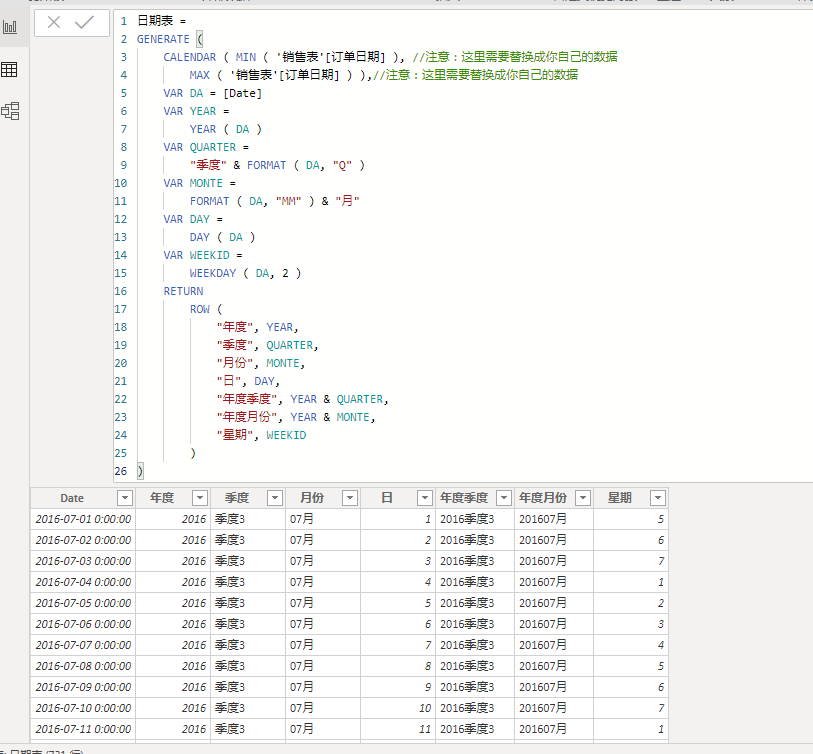
Task: Commit formula with checkmark icon
Action: coord(84,22)
